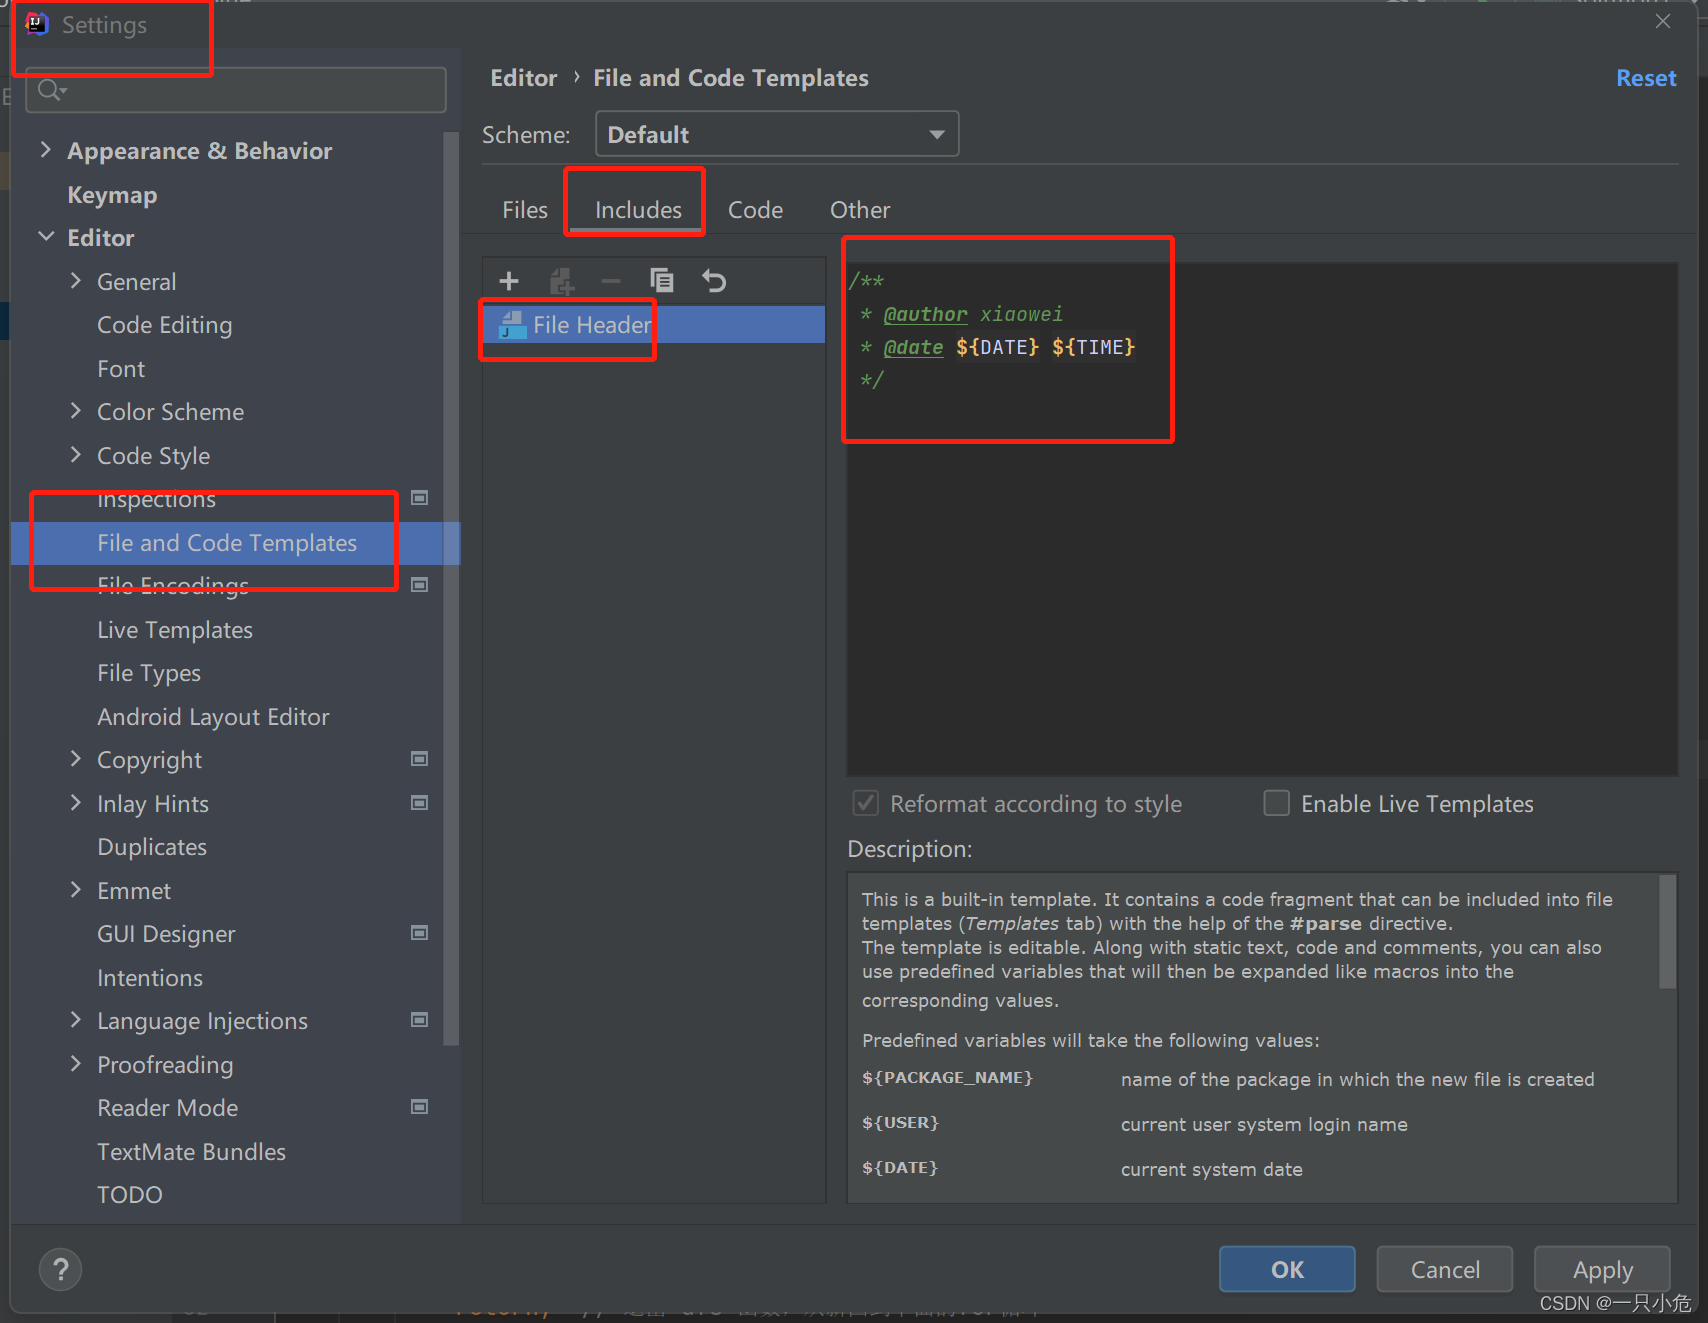Expand the Inlay Hints subsection
The image size is (1708, 1323).
(75, 803)
